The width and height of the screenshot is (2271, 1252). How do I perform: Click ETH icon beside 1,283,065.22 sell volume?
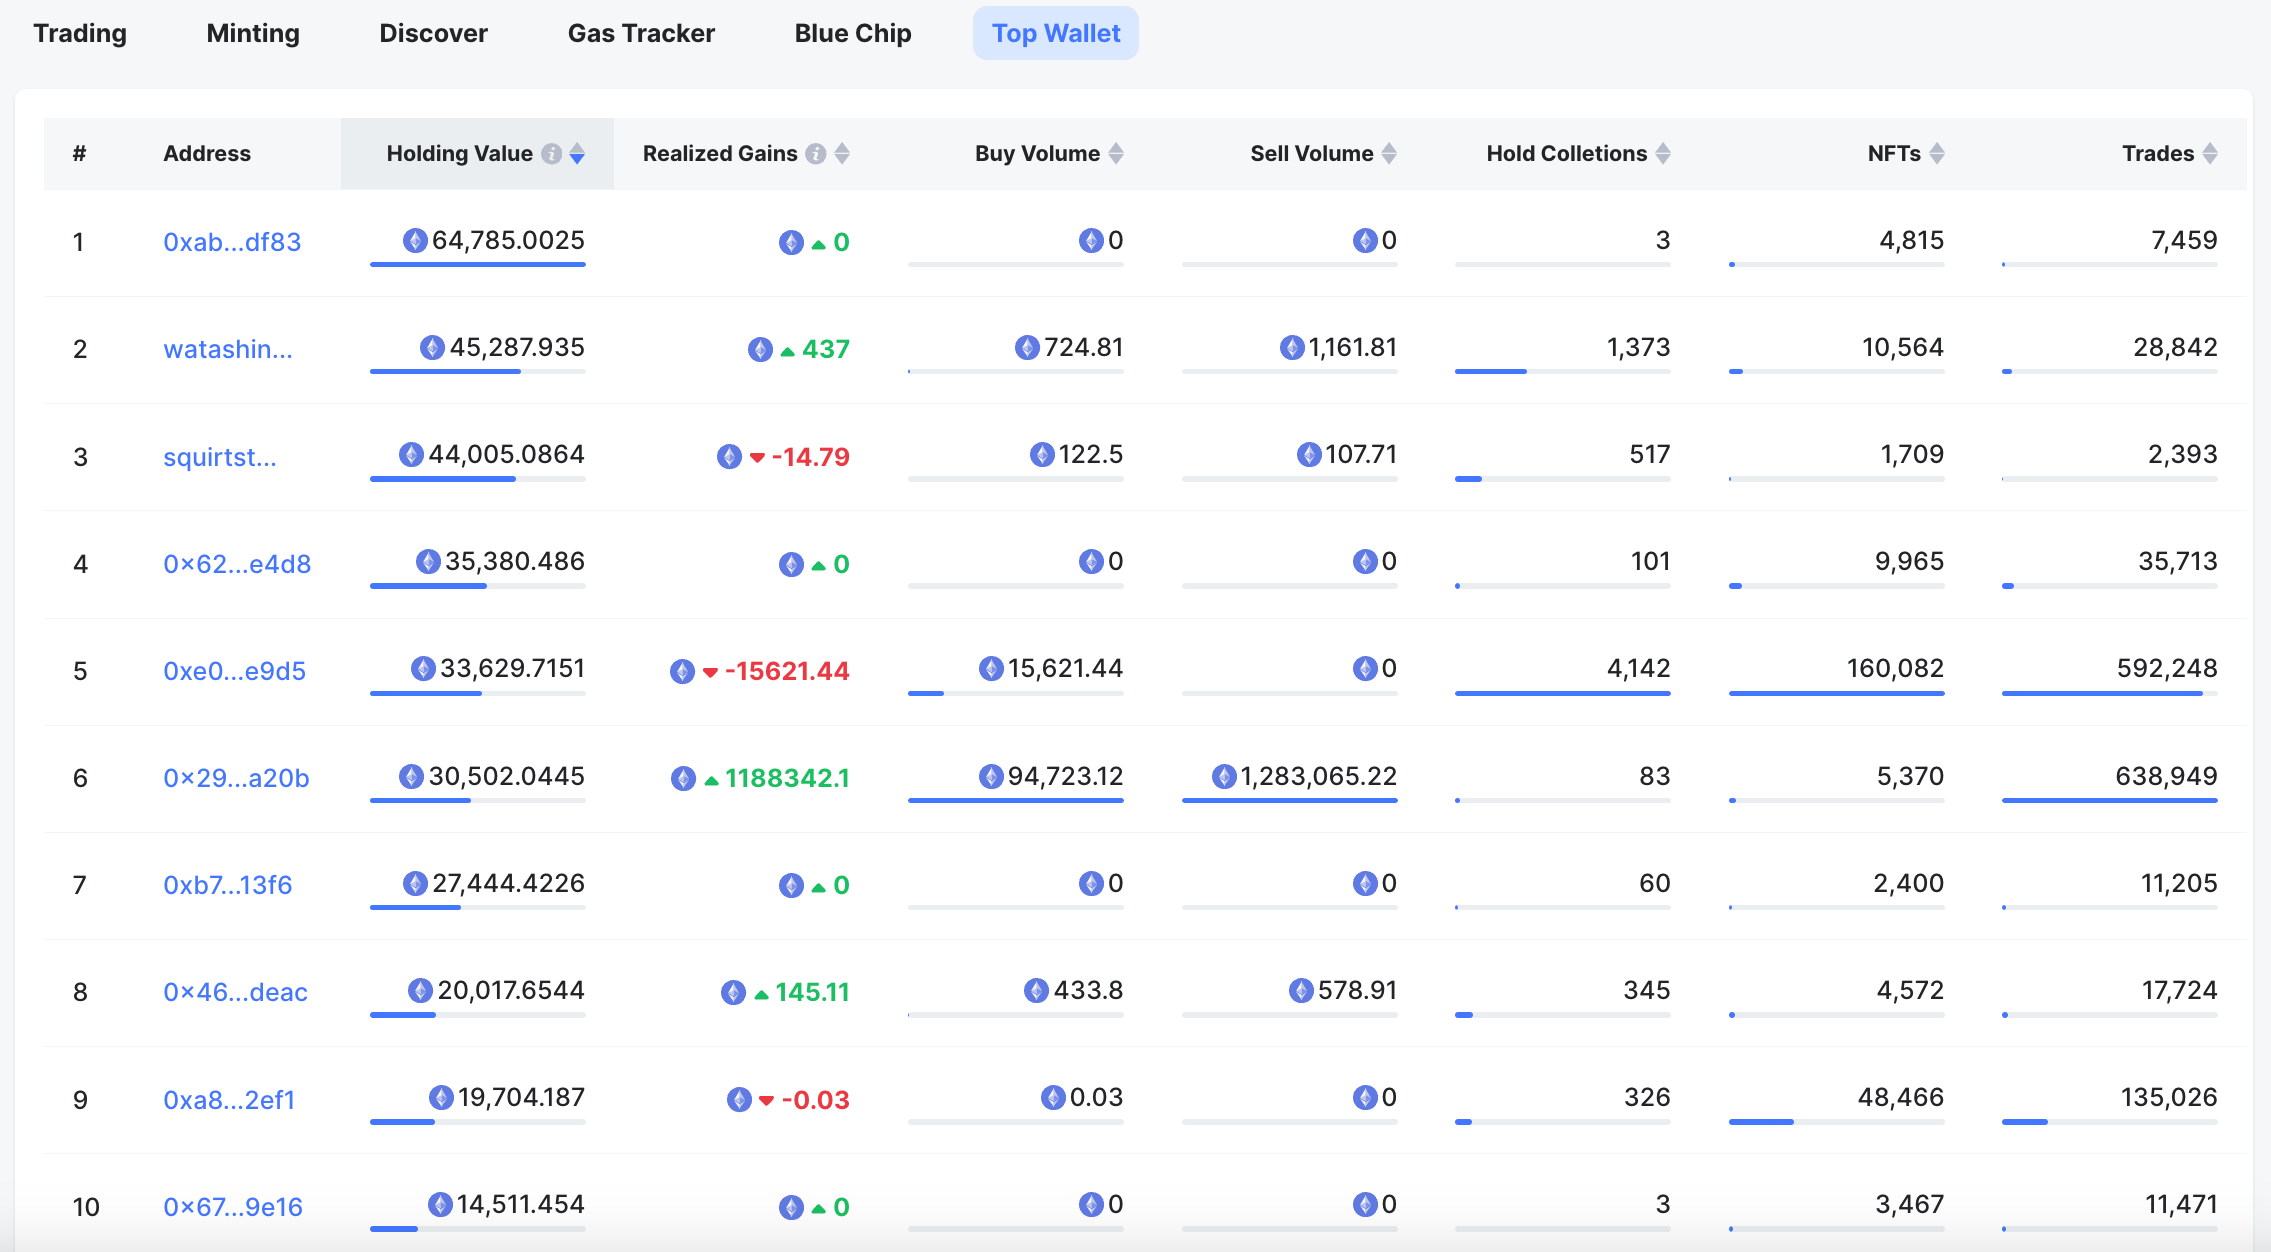click(x=1224, y=776)
